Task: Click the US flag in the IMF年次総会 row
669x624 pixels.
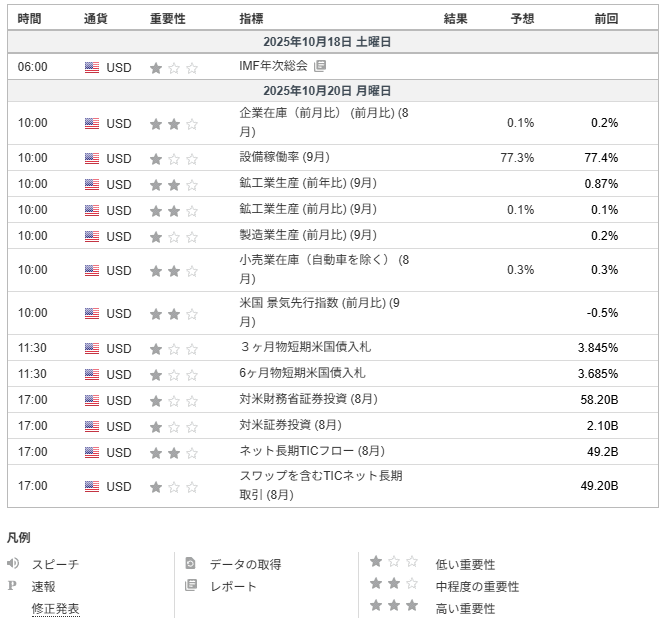Action: tap(92, 68)
